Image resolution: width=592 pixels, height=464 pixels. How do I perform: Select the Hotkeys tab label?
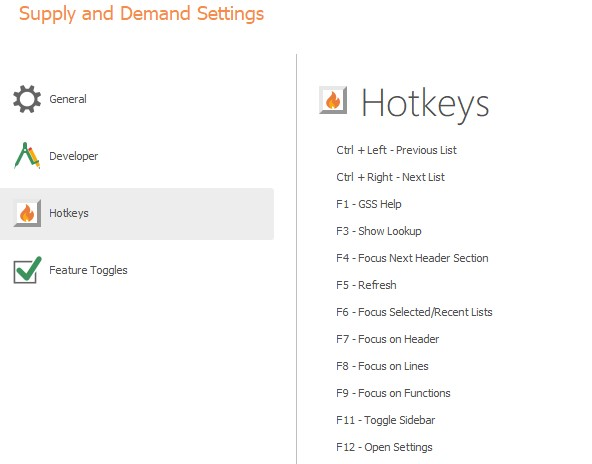pos(69,213)
